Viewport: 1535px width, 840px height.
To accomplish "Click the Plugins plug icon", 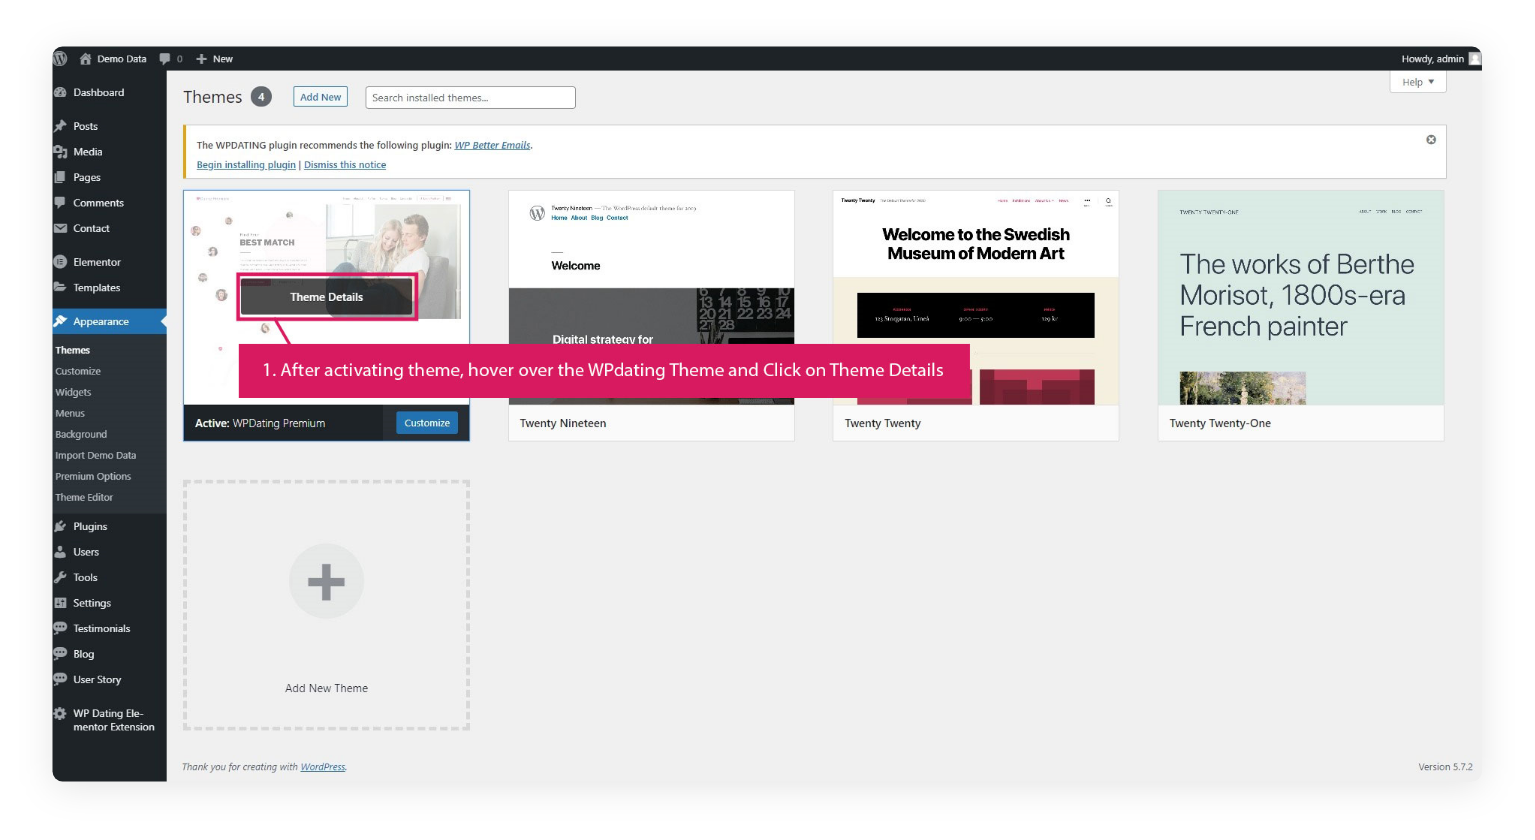I will [60, 526].
